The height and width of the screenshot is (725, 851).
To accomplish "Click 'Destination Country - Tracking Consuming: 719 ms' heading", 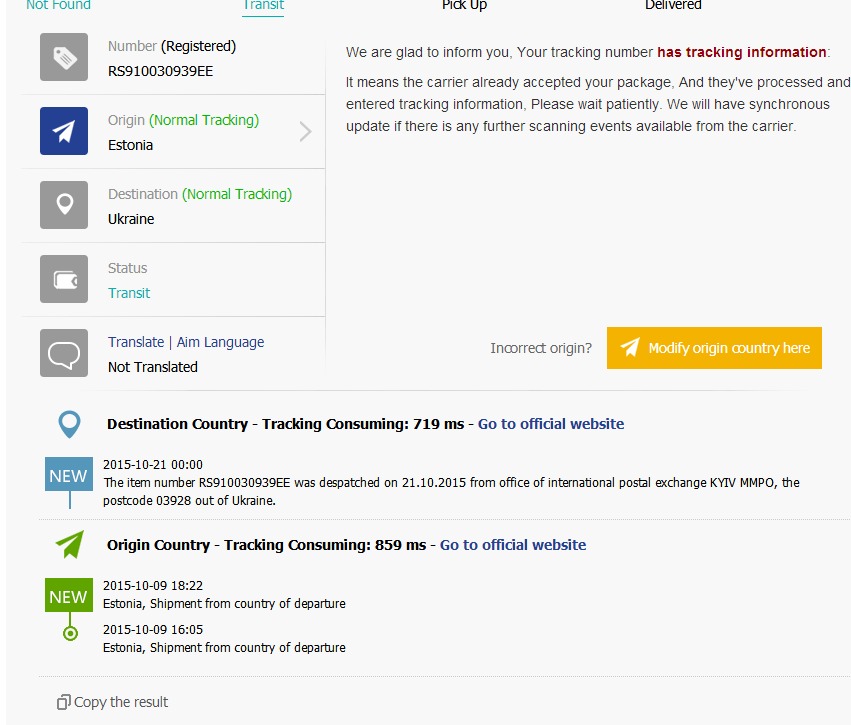I will click(x=285, y=424).
